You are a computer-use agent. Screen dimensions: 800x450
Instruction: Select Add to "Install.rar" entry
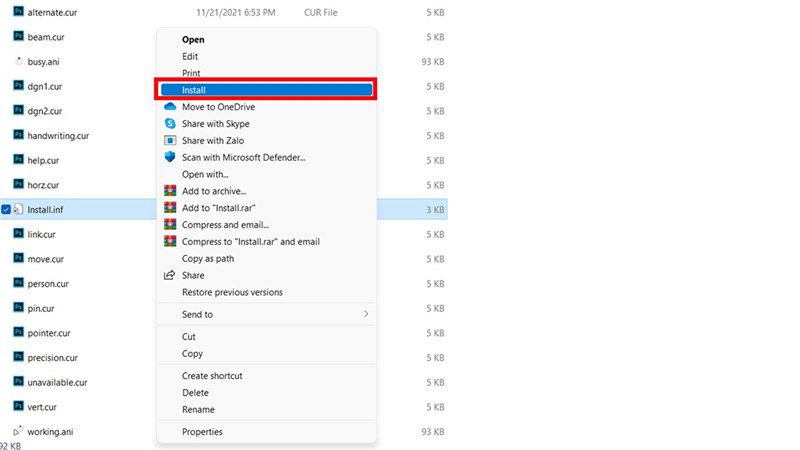(x=218, y=208)
